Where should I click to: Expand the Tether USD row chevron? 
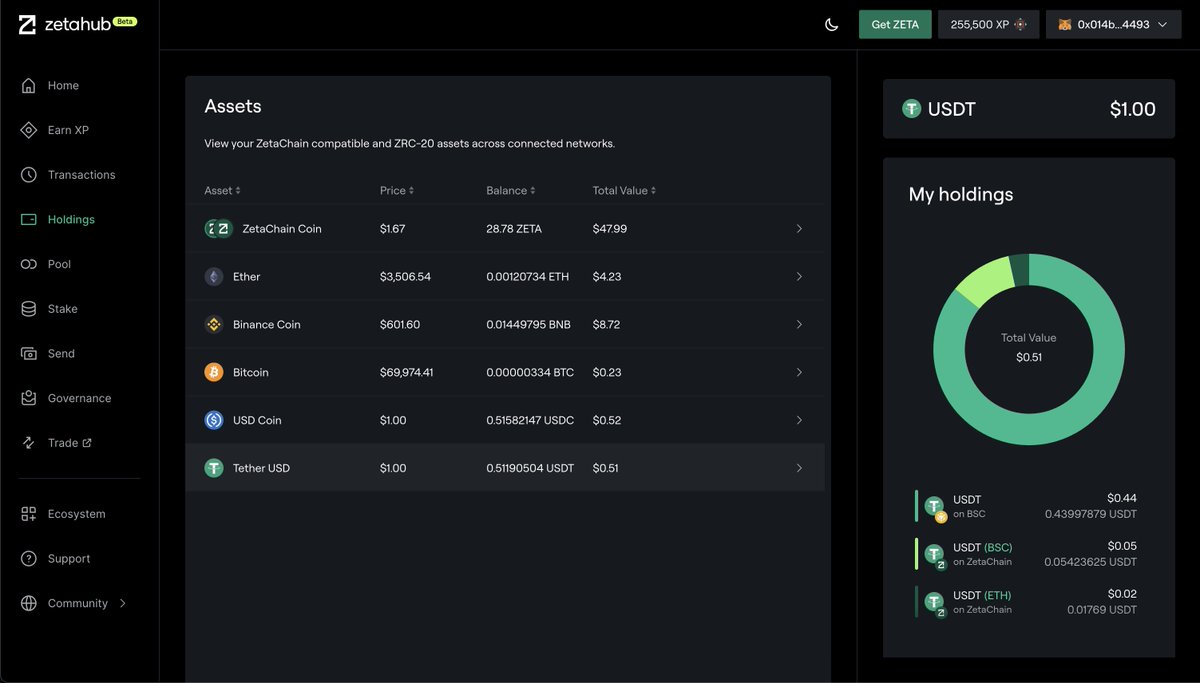(799, 468)
